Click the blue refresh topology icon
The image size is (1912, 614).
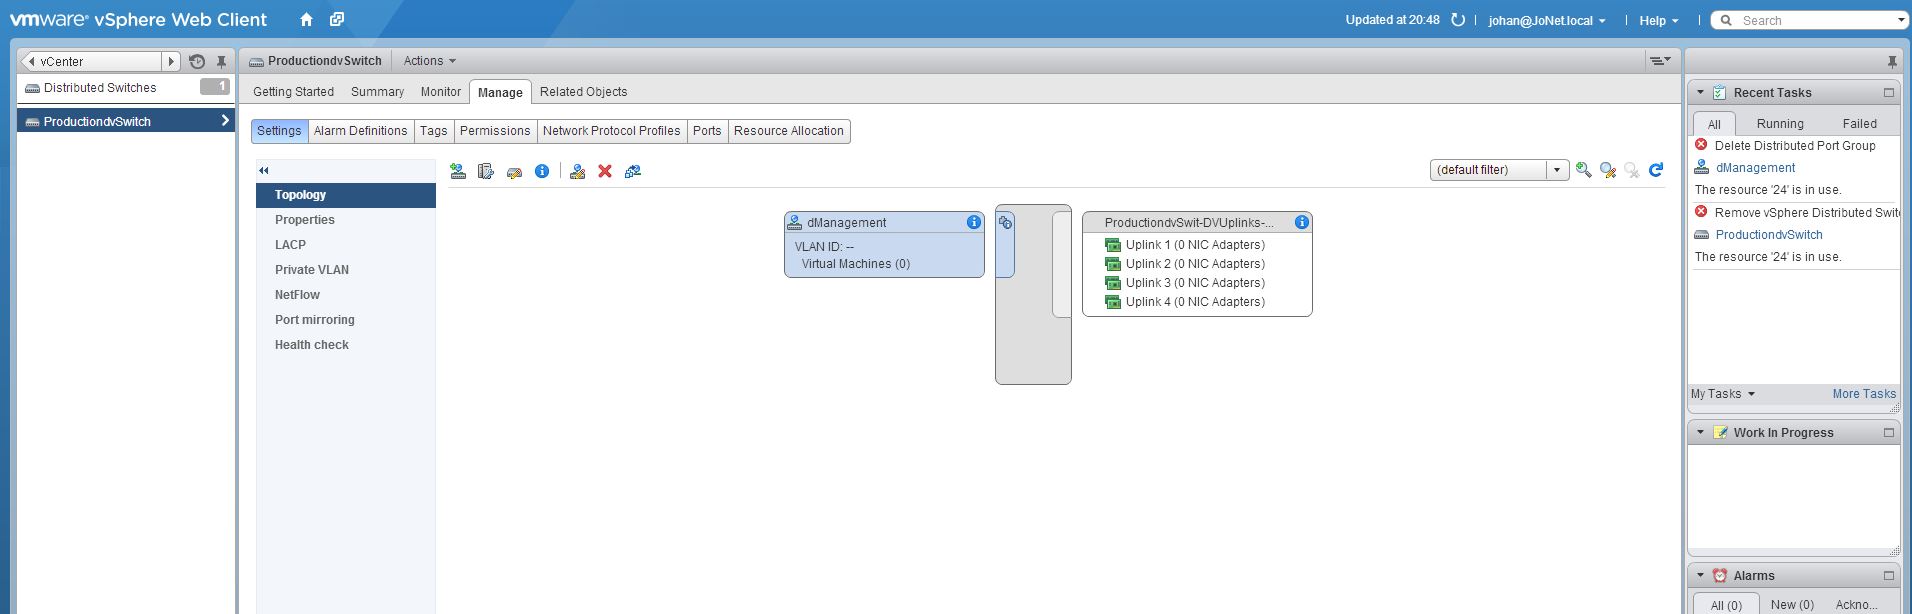tap(1656, 170)
